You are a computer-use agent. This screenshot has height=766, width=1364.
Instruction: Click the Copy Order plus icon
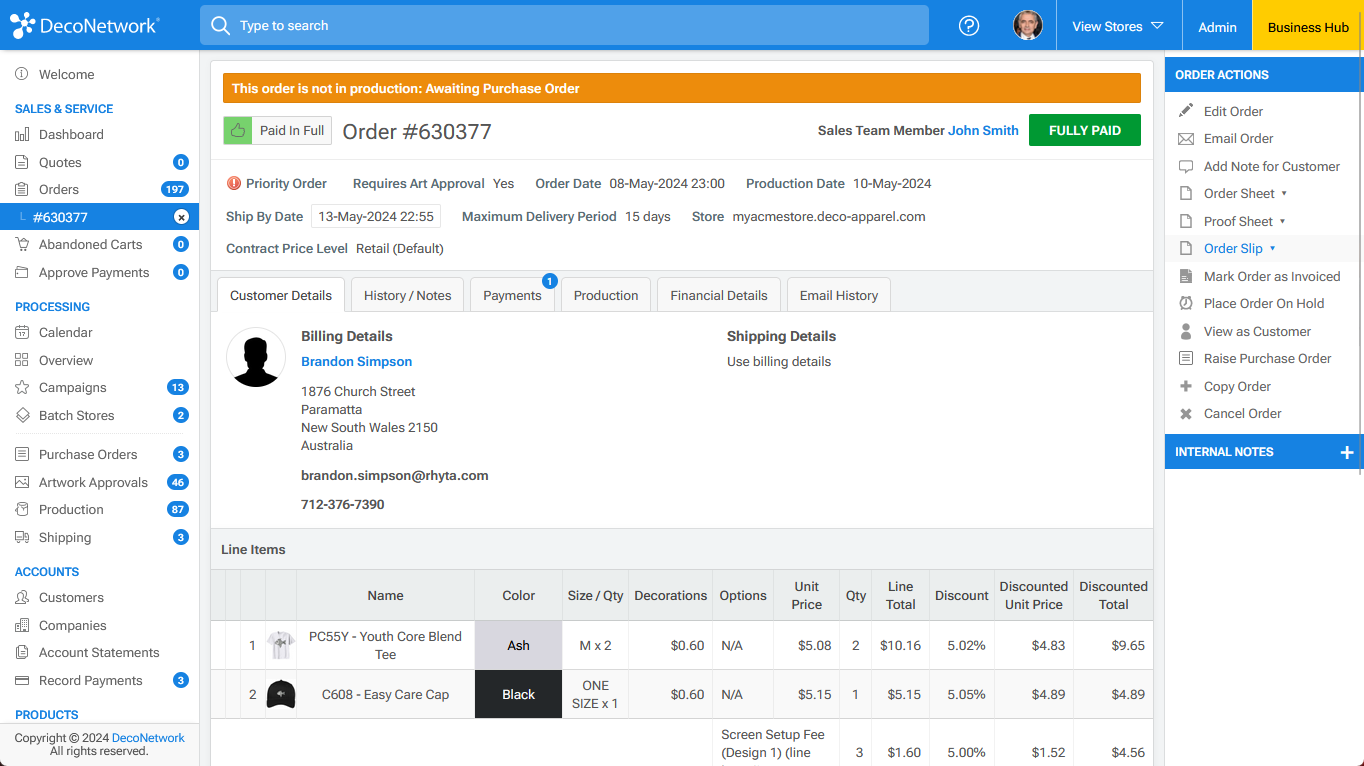click(x=1184, y=386)
